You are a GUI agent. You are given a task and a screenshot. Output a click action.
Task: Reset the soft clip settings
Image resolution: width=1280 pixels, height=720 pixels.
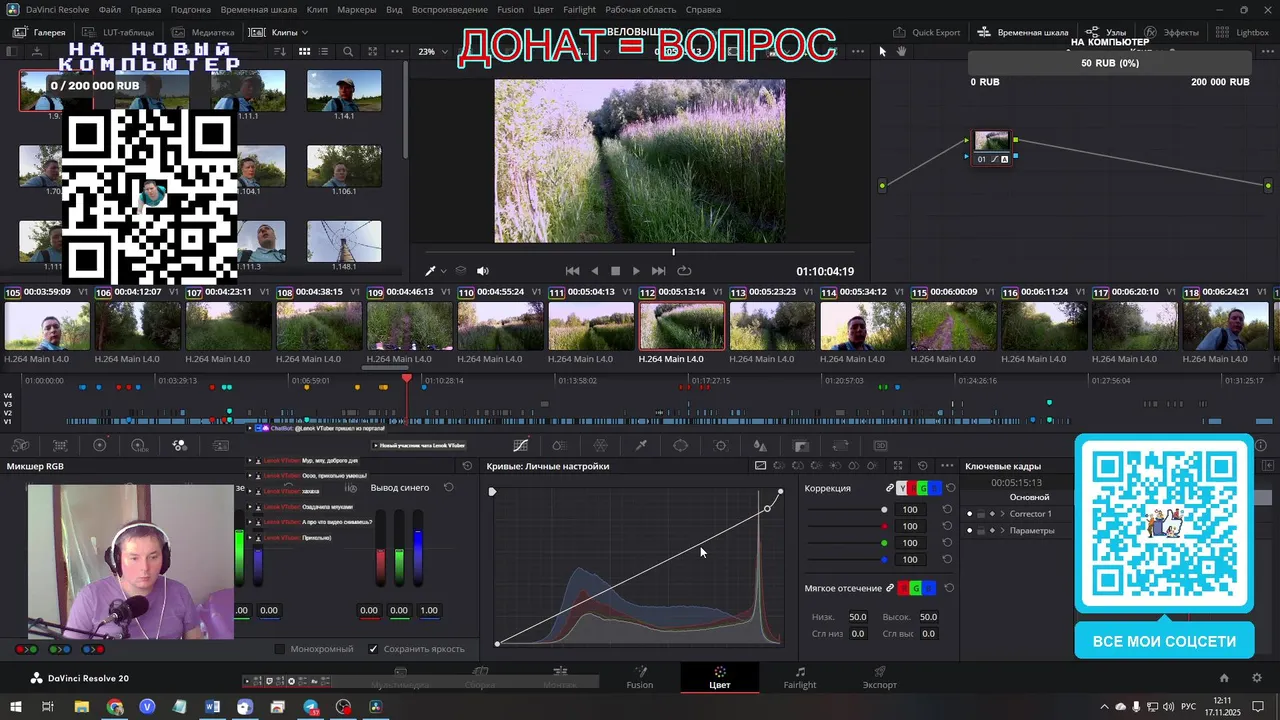tap(949, 588)
